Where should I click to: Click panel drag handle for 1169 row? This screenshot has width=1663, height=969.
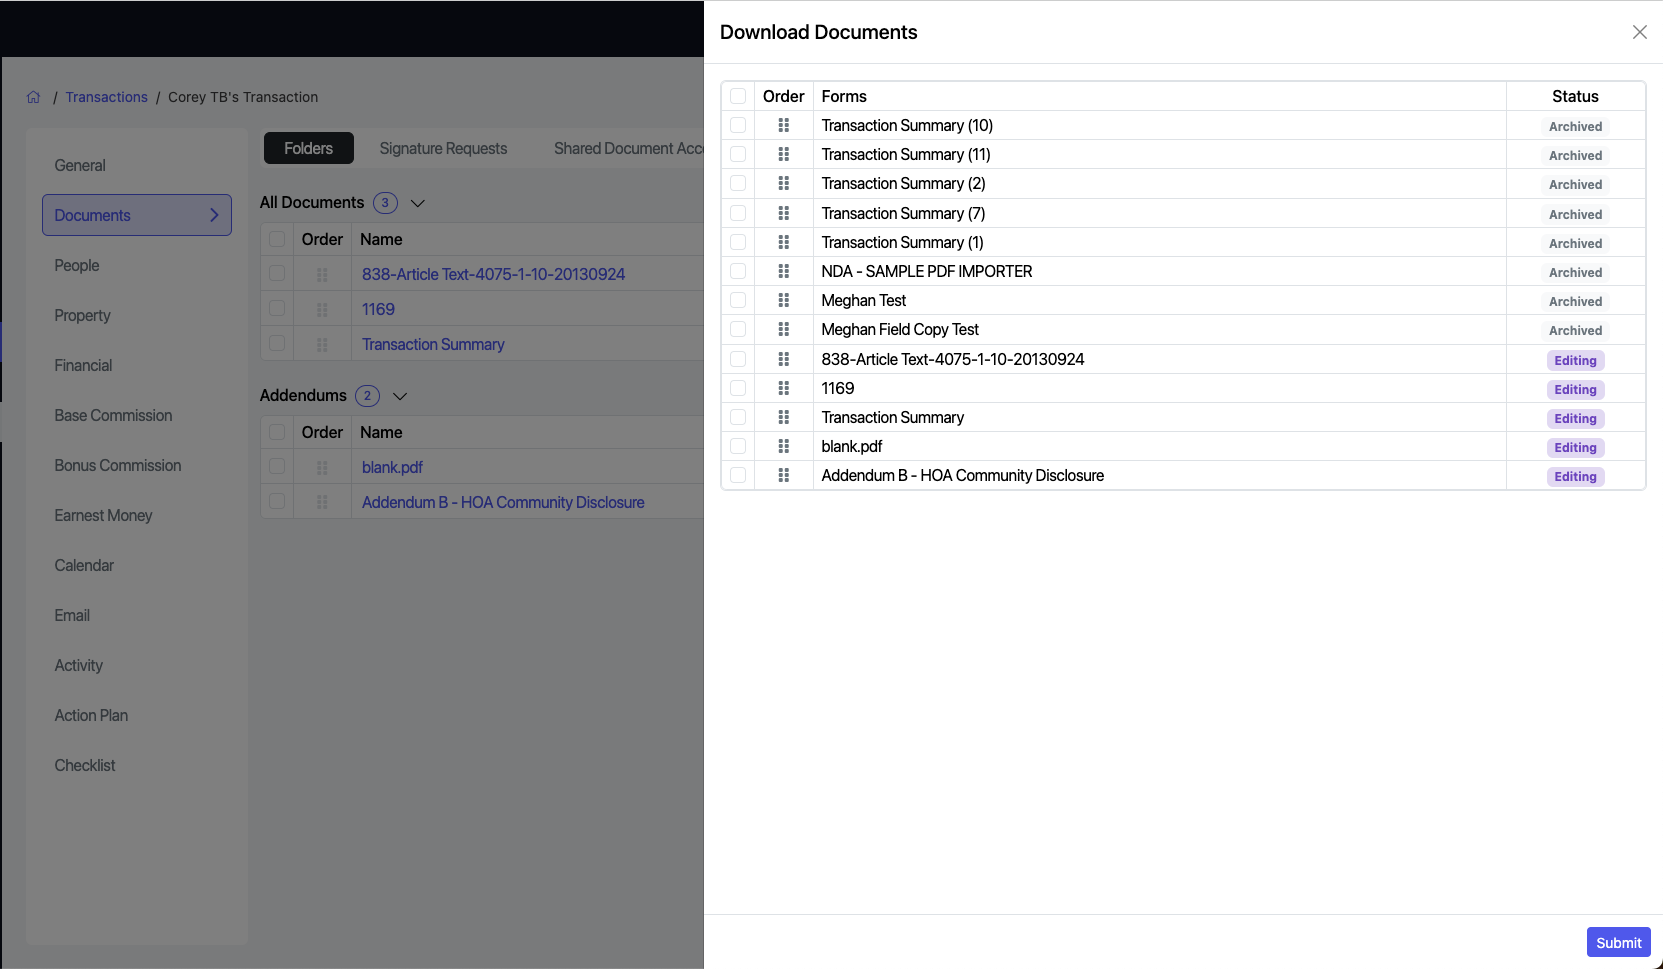[784, 388]
